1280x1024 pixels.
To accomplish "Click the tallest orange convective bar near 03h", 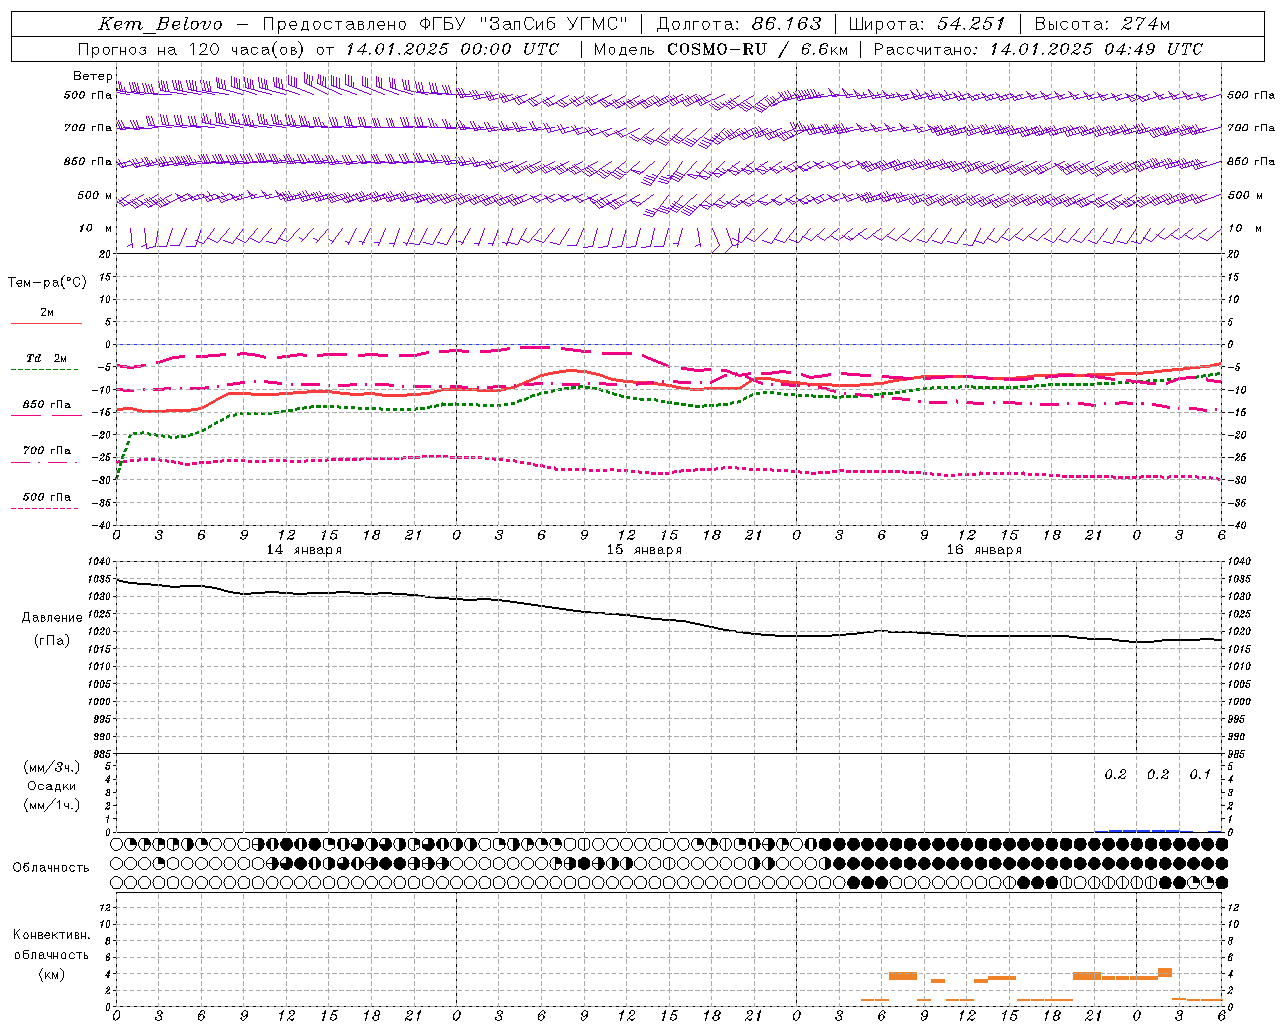I will [x=1165, y=972].
